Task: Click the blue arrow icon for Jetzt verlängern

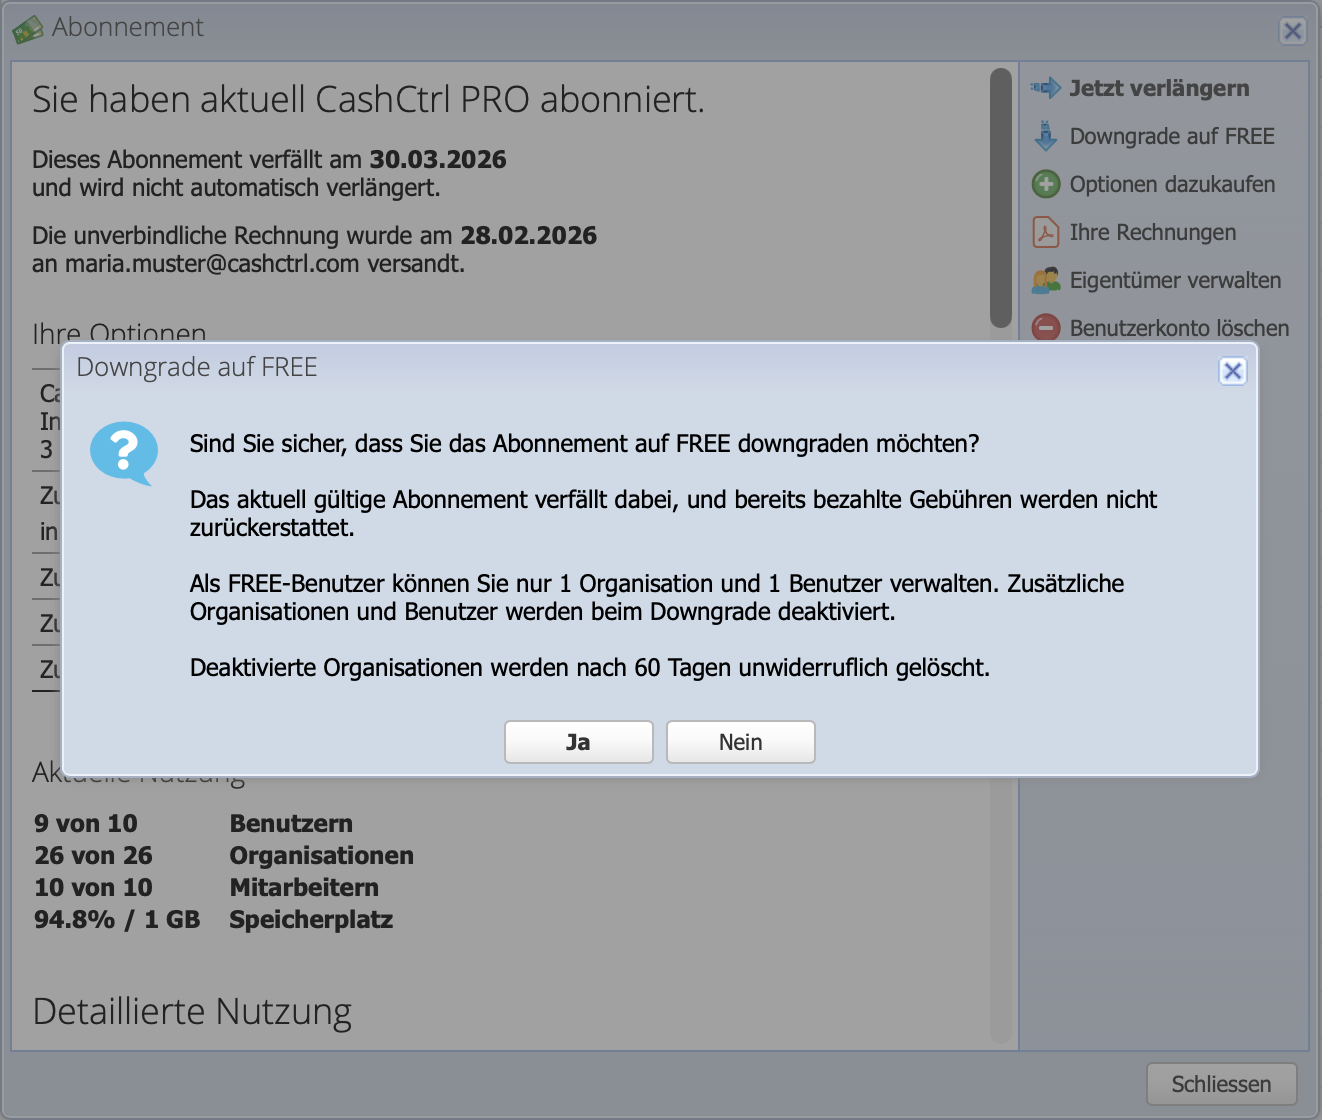Action: coord(1046,88)
